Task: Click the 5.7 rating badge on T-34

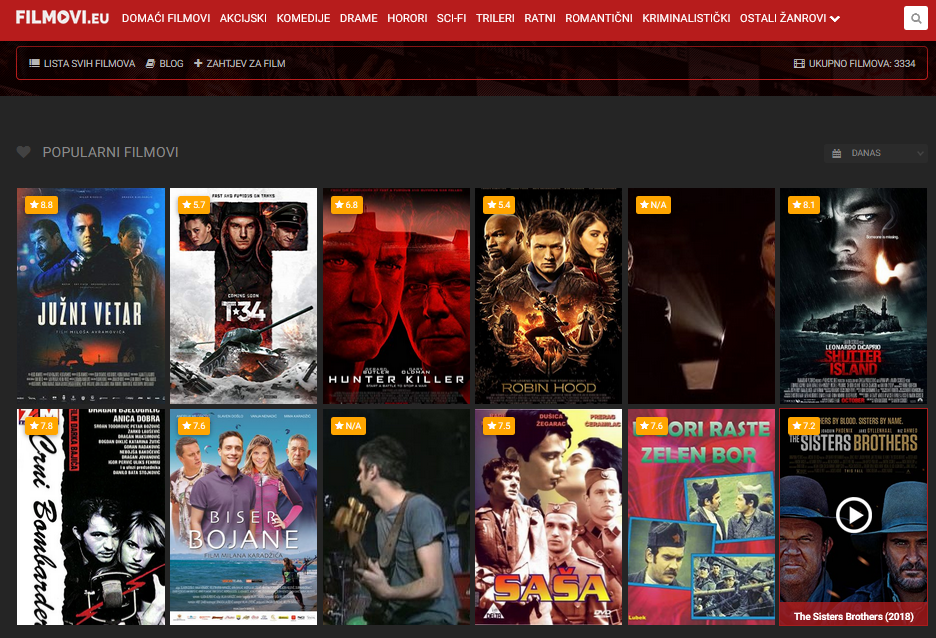Action: [x=194, y=205]
